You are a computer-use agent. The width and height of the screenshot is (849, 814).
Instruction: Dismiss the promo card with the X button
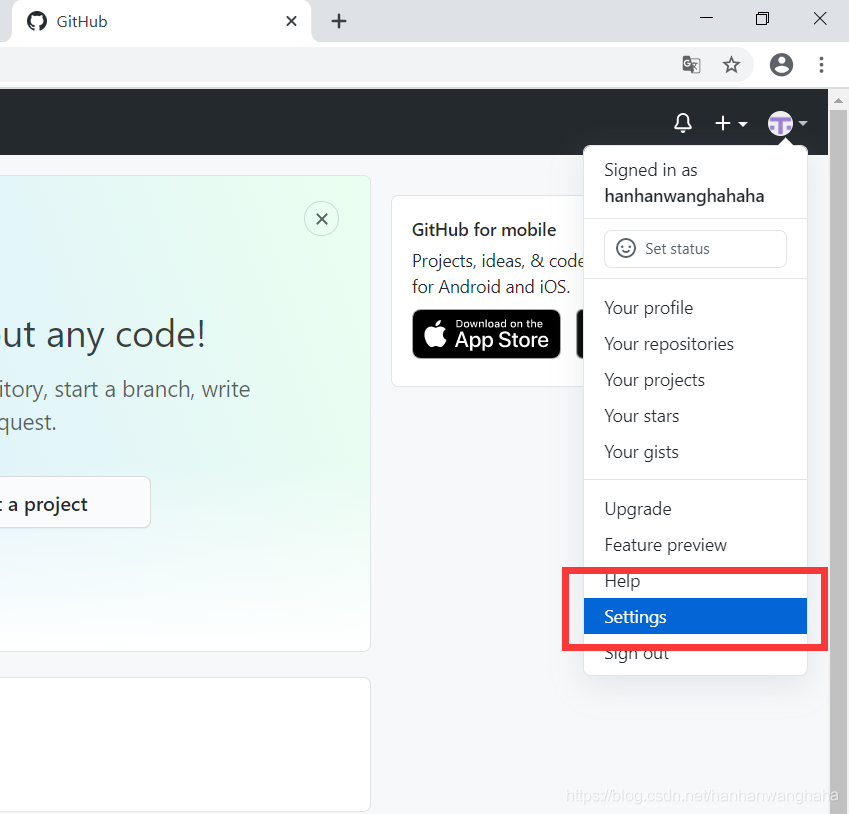(321, 218)
